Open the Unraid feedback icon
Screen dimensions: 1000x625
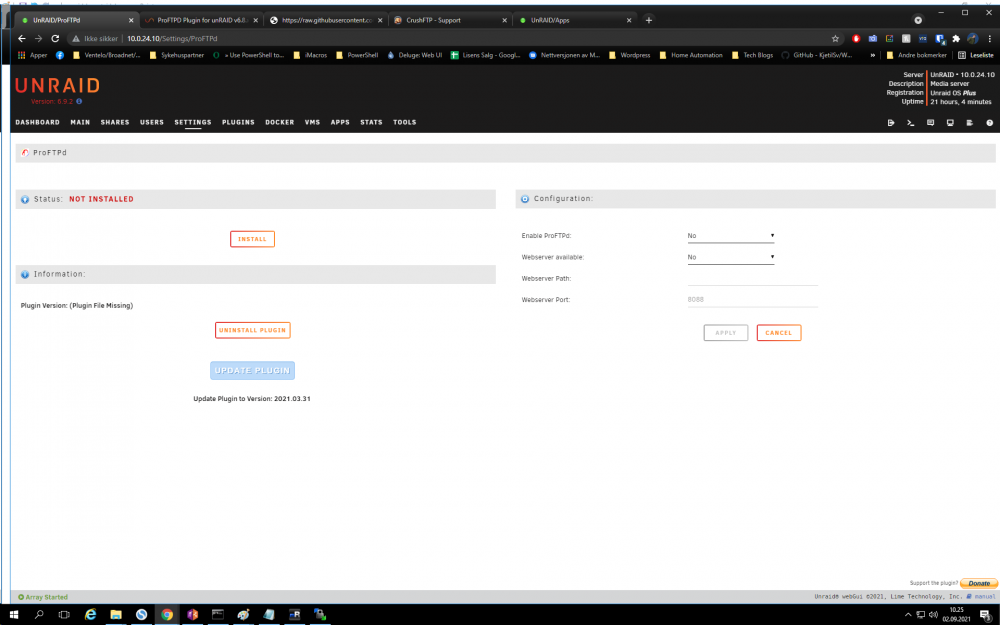pos(930,122)
